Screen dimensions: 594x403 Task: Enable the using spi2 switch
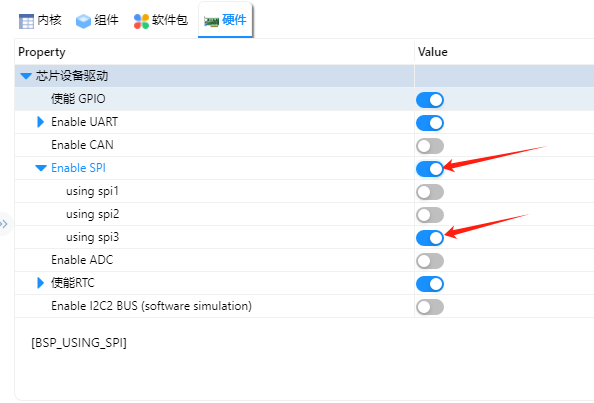(x=430, y=215)
